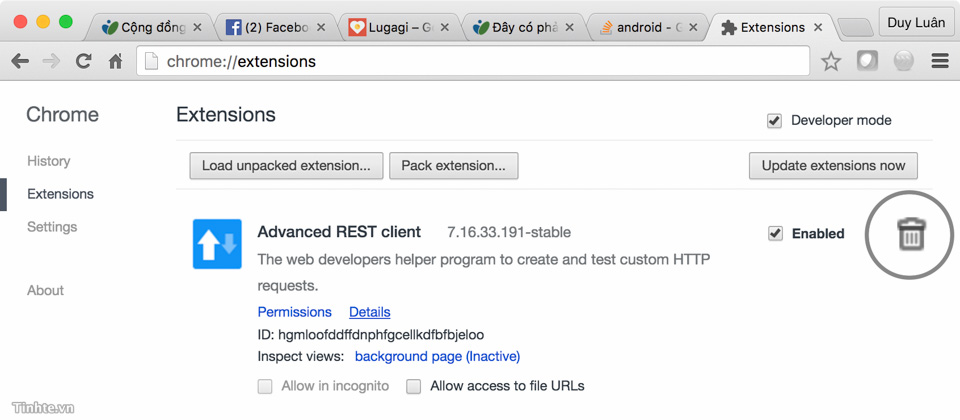Click the back navigation arrow

pos(20,61)
